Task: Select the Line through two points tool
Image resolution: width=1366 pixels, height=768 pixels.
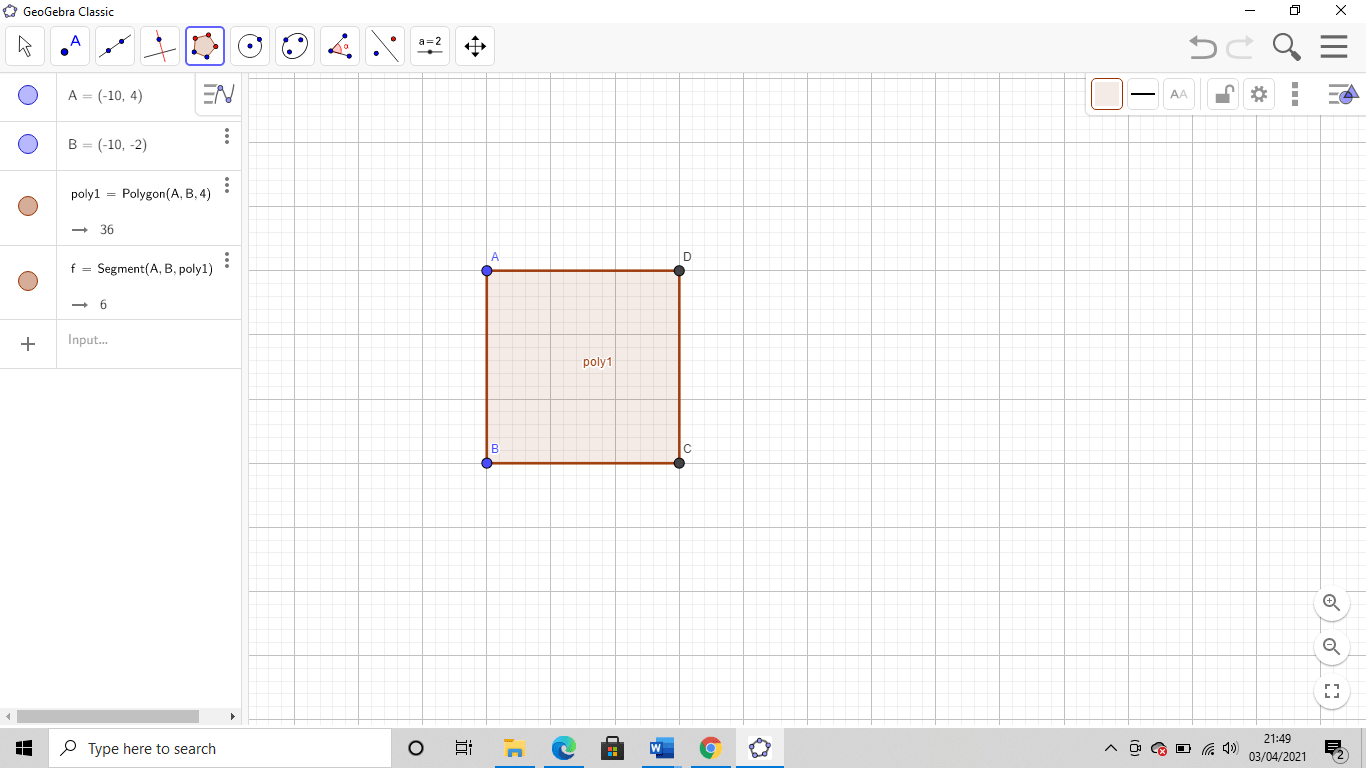Action: tap(114, 45)
